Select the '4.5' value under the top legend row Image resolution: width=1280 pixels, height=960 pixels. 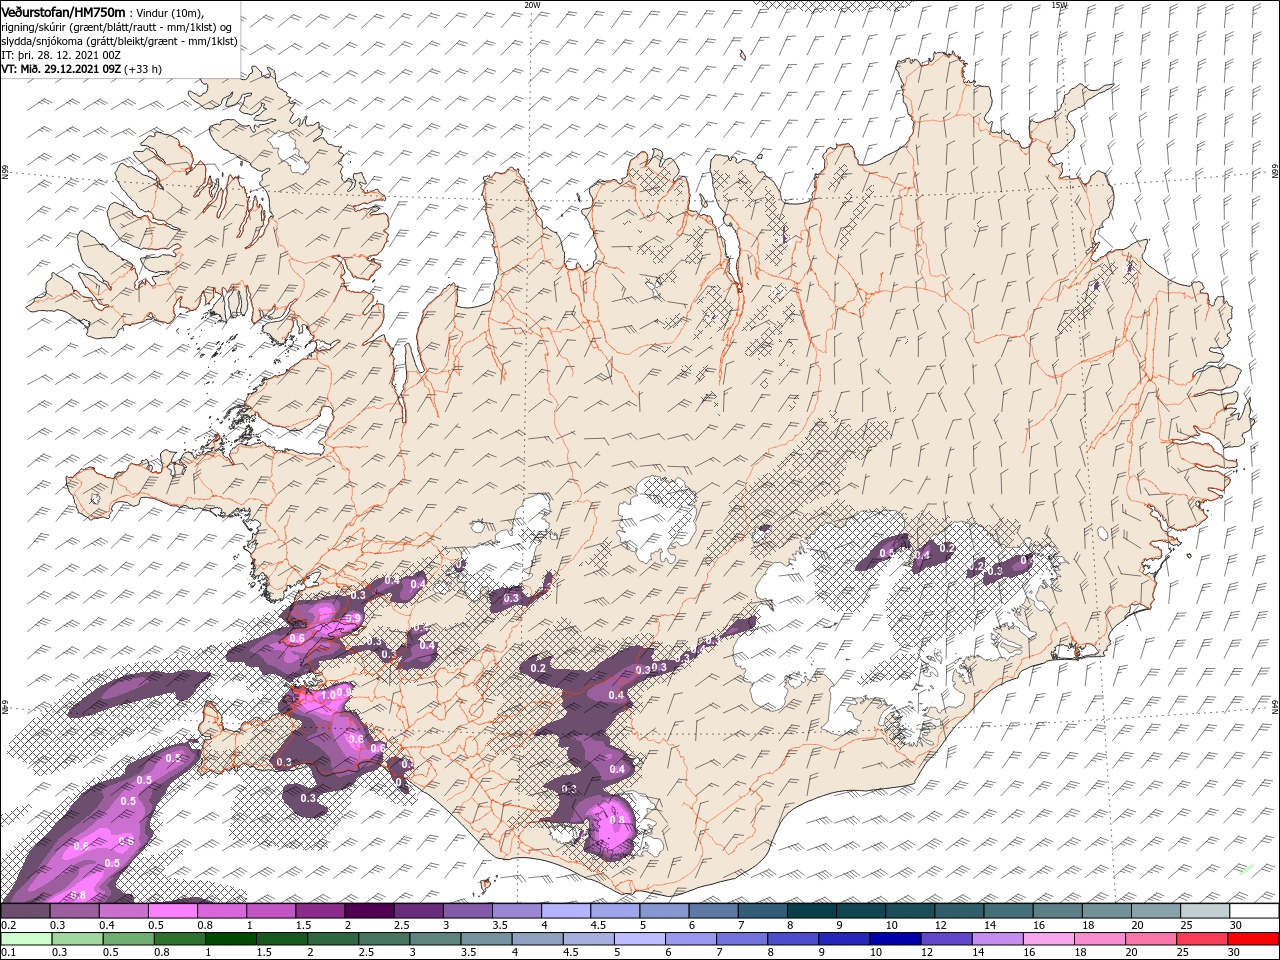point(598,925)
